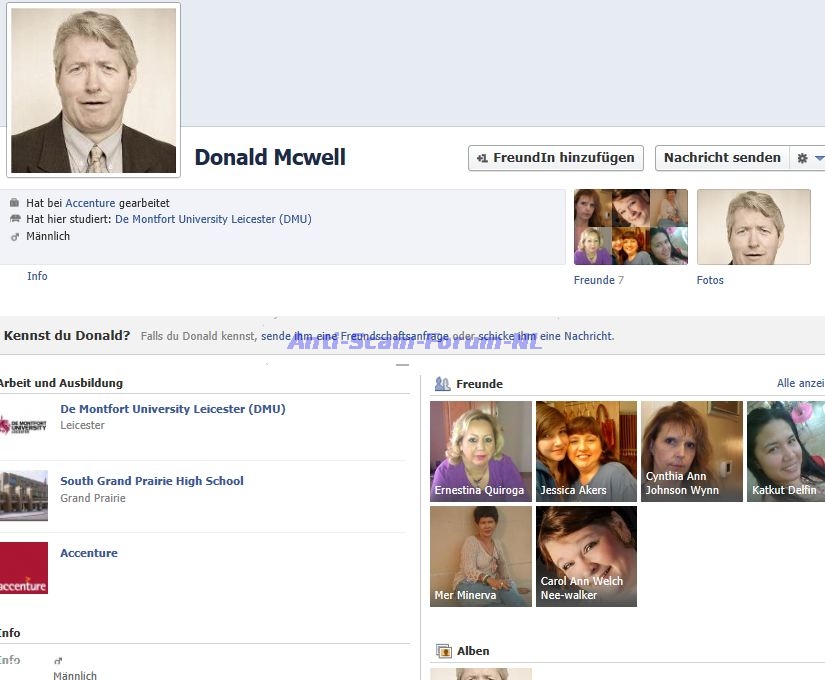Click the Alben album icon
Screen dimensions: 825x680
pos(444,651)
